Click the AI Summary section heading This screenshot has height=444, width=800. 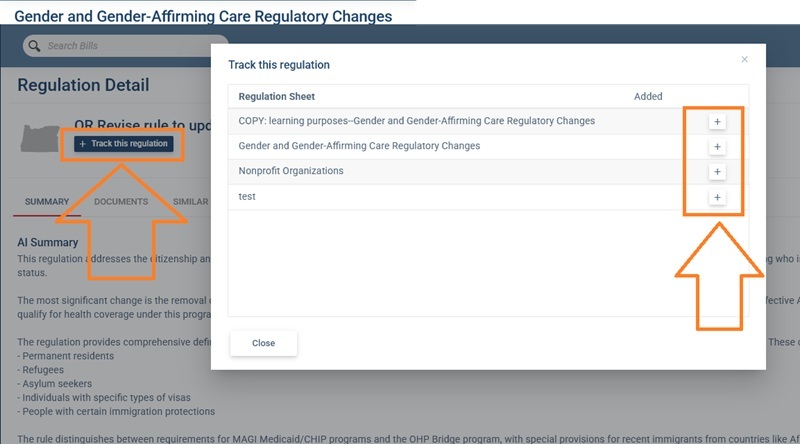49,243
